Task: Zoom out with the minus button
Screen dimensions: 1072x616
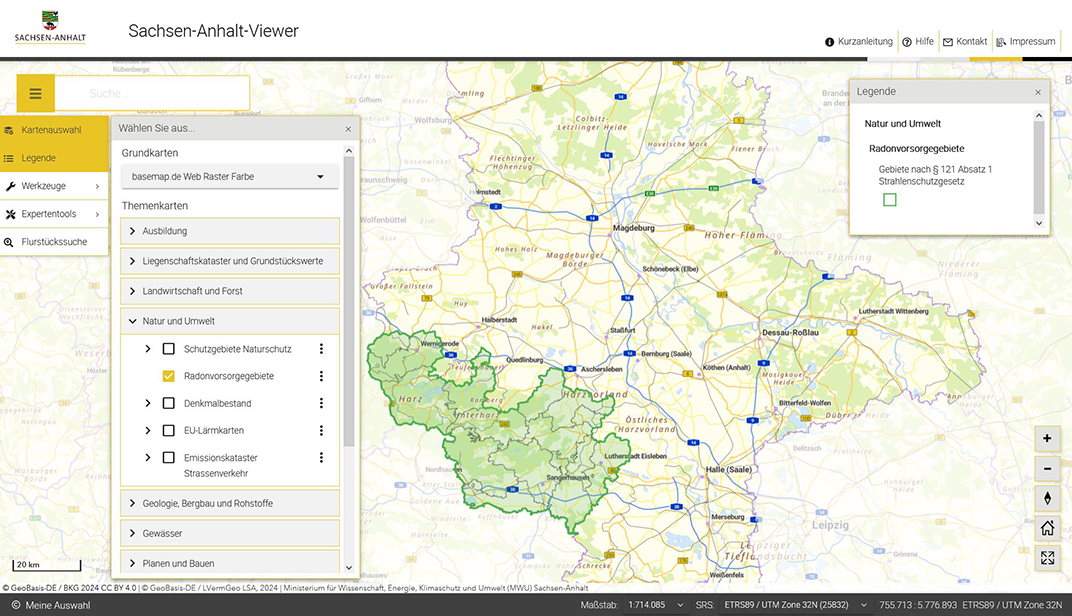Action: coord(1047,468)
